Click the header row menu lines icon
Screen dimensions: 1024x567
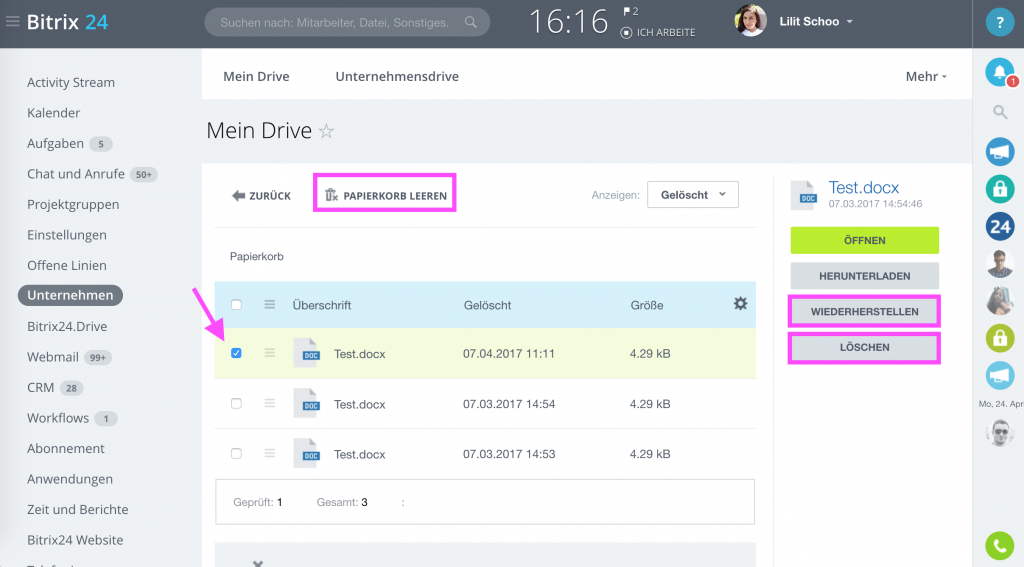[x=270, y=304]
